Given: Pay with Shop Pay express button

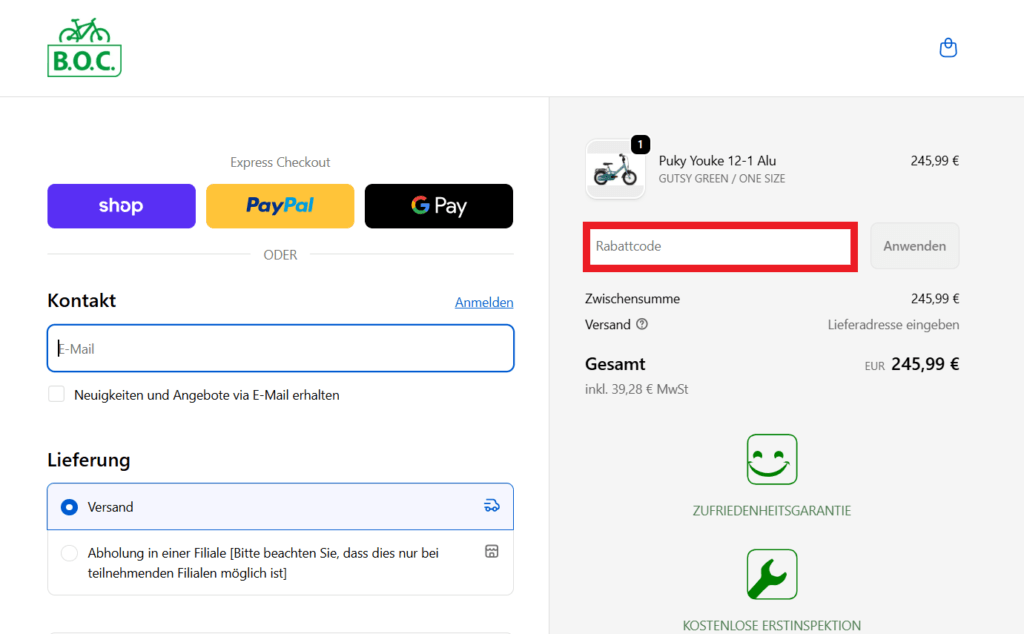Looking at the screenshot, I should click(x=121, y=206).
